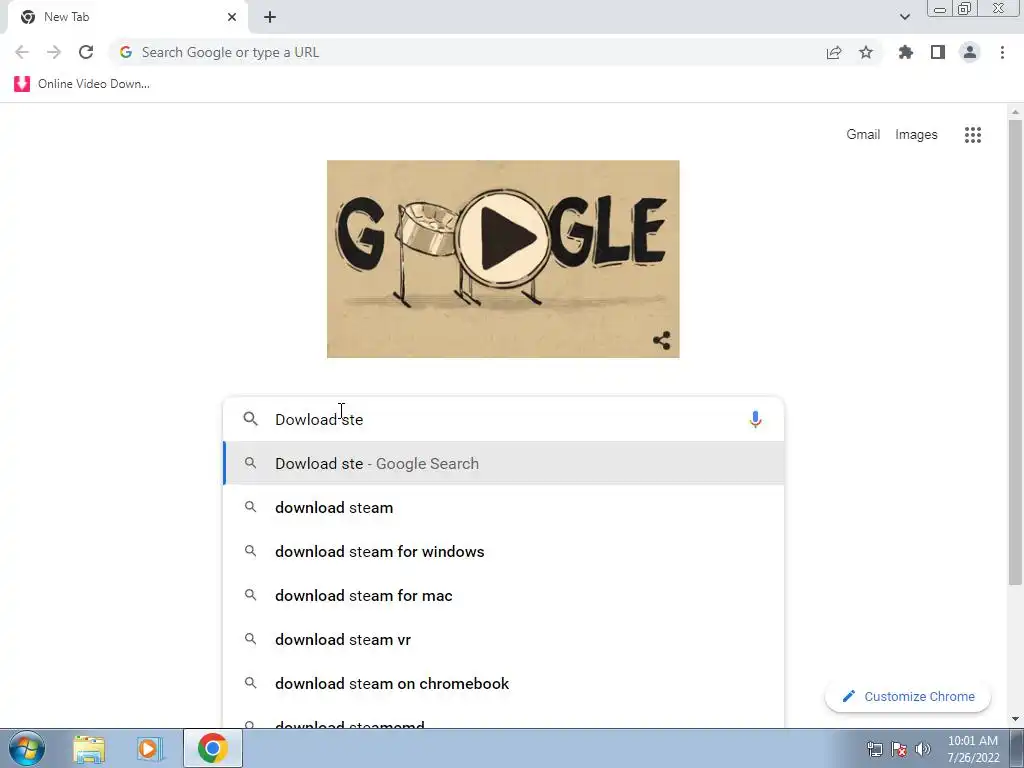
Task: Toggle the side panel icon
Action: [x=938, y=52]
